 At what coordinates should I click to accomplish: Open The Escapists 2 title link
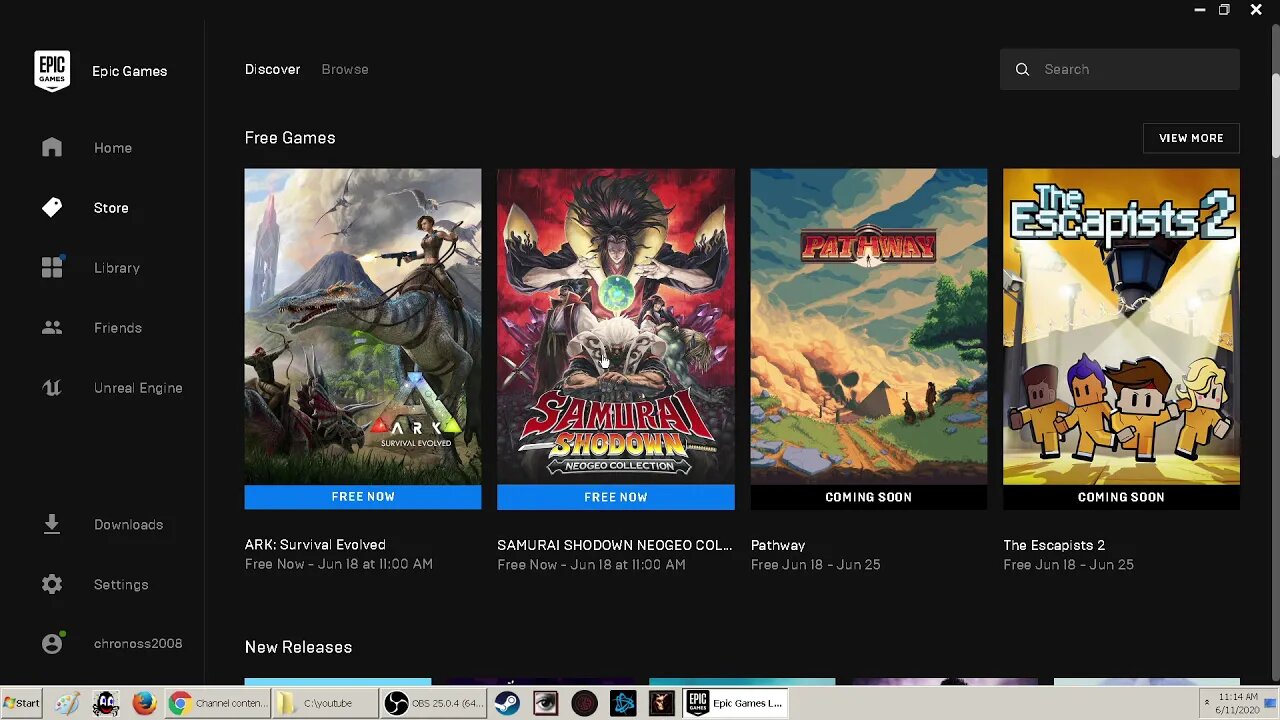click(1054, 545)
